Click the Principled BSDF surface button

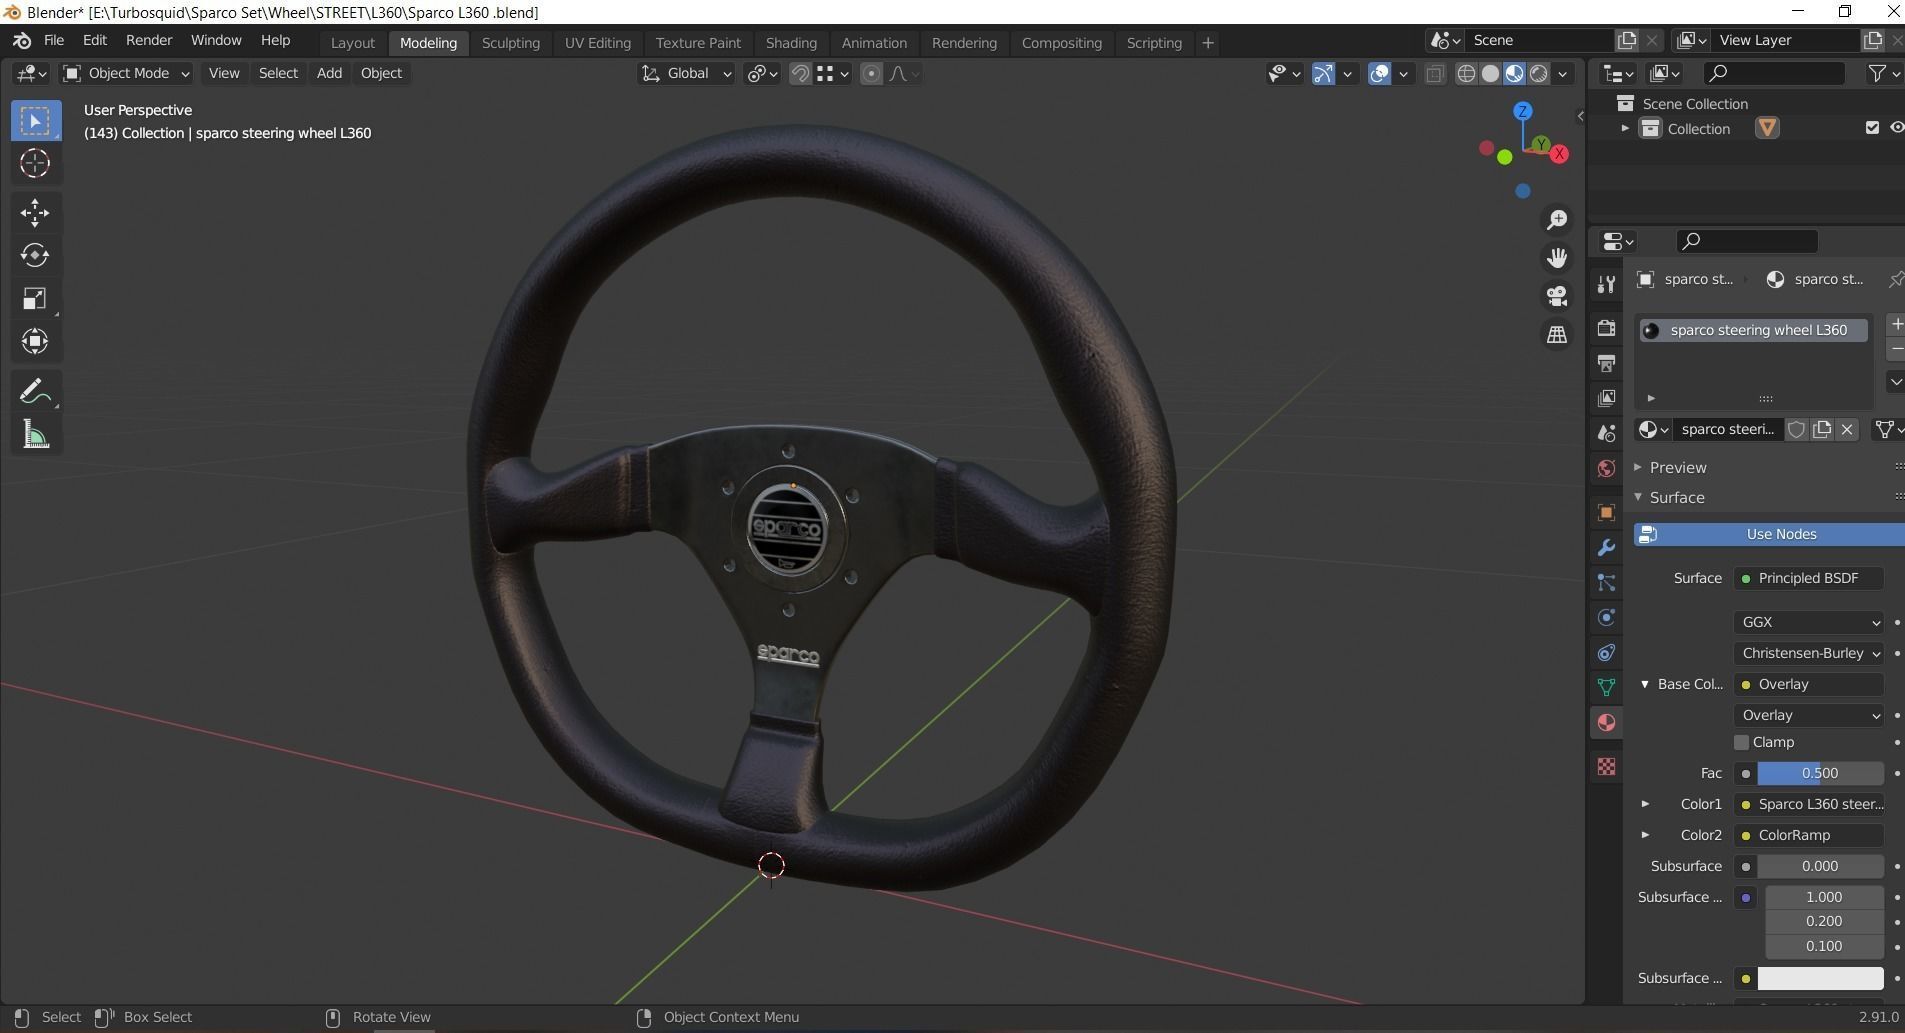(x=1809, y=578)
